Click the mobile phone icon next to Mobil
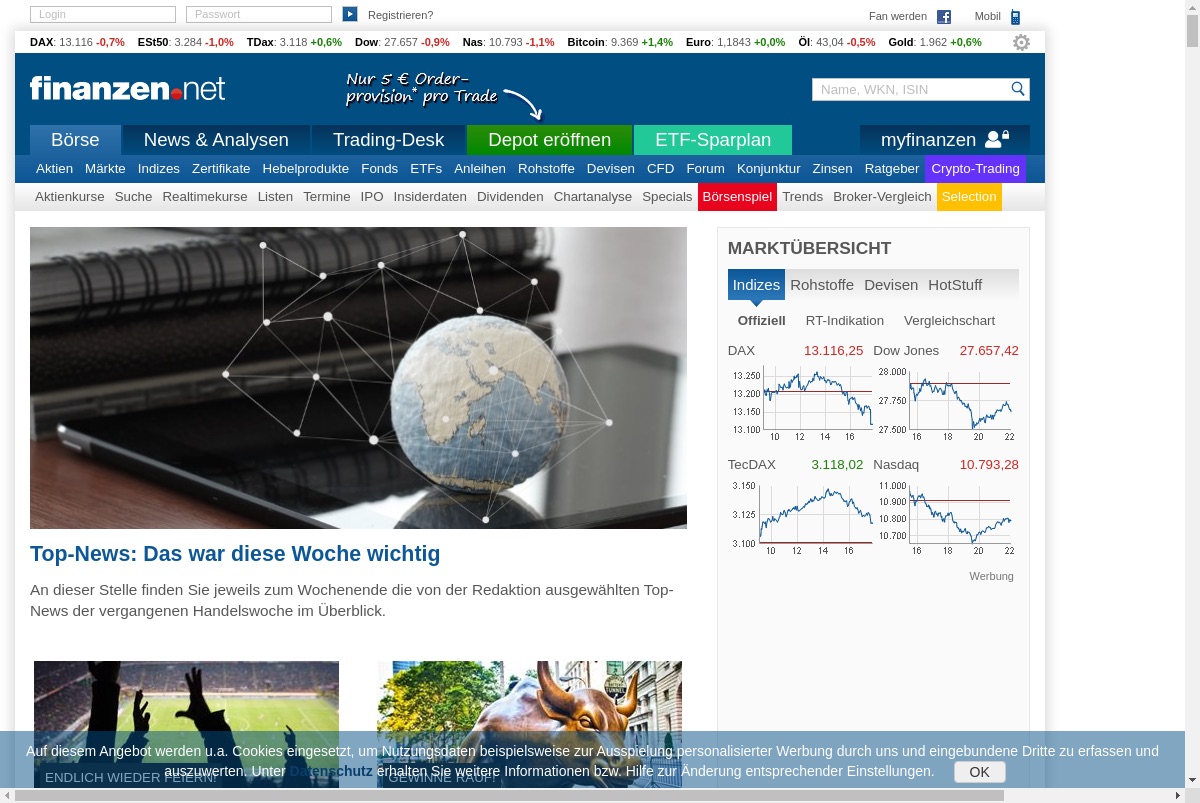 1015,17
